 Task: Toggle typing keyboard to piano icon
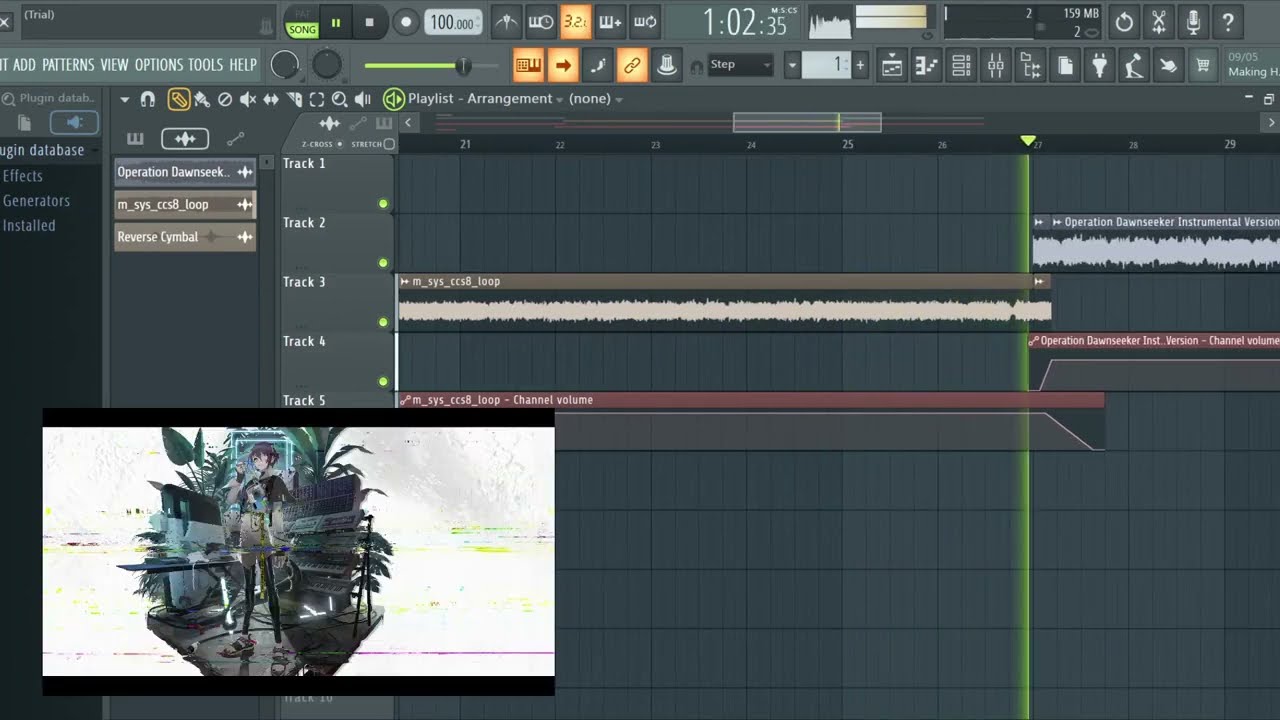pyautogui.click(x=528, y=66)
